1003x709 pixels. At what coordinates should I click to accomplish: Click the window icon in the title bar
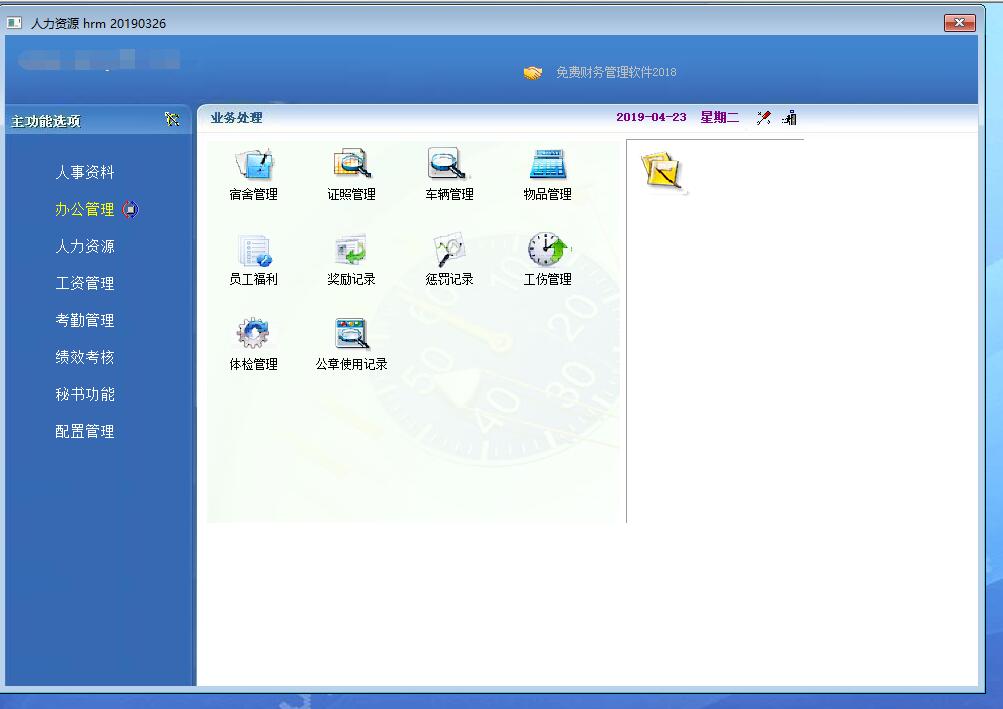click(x=14, y=23)
